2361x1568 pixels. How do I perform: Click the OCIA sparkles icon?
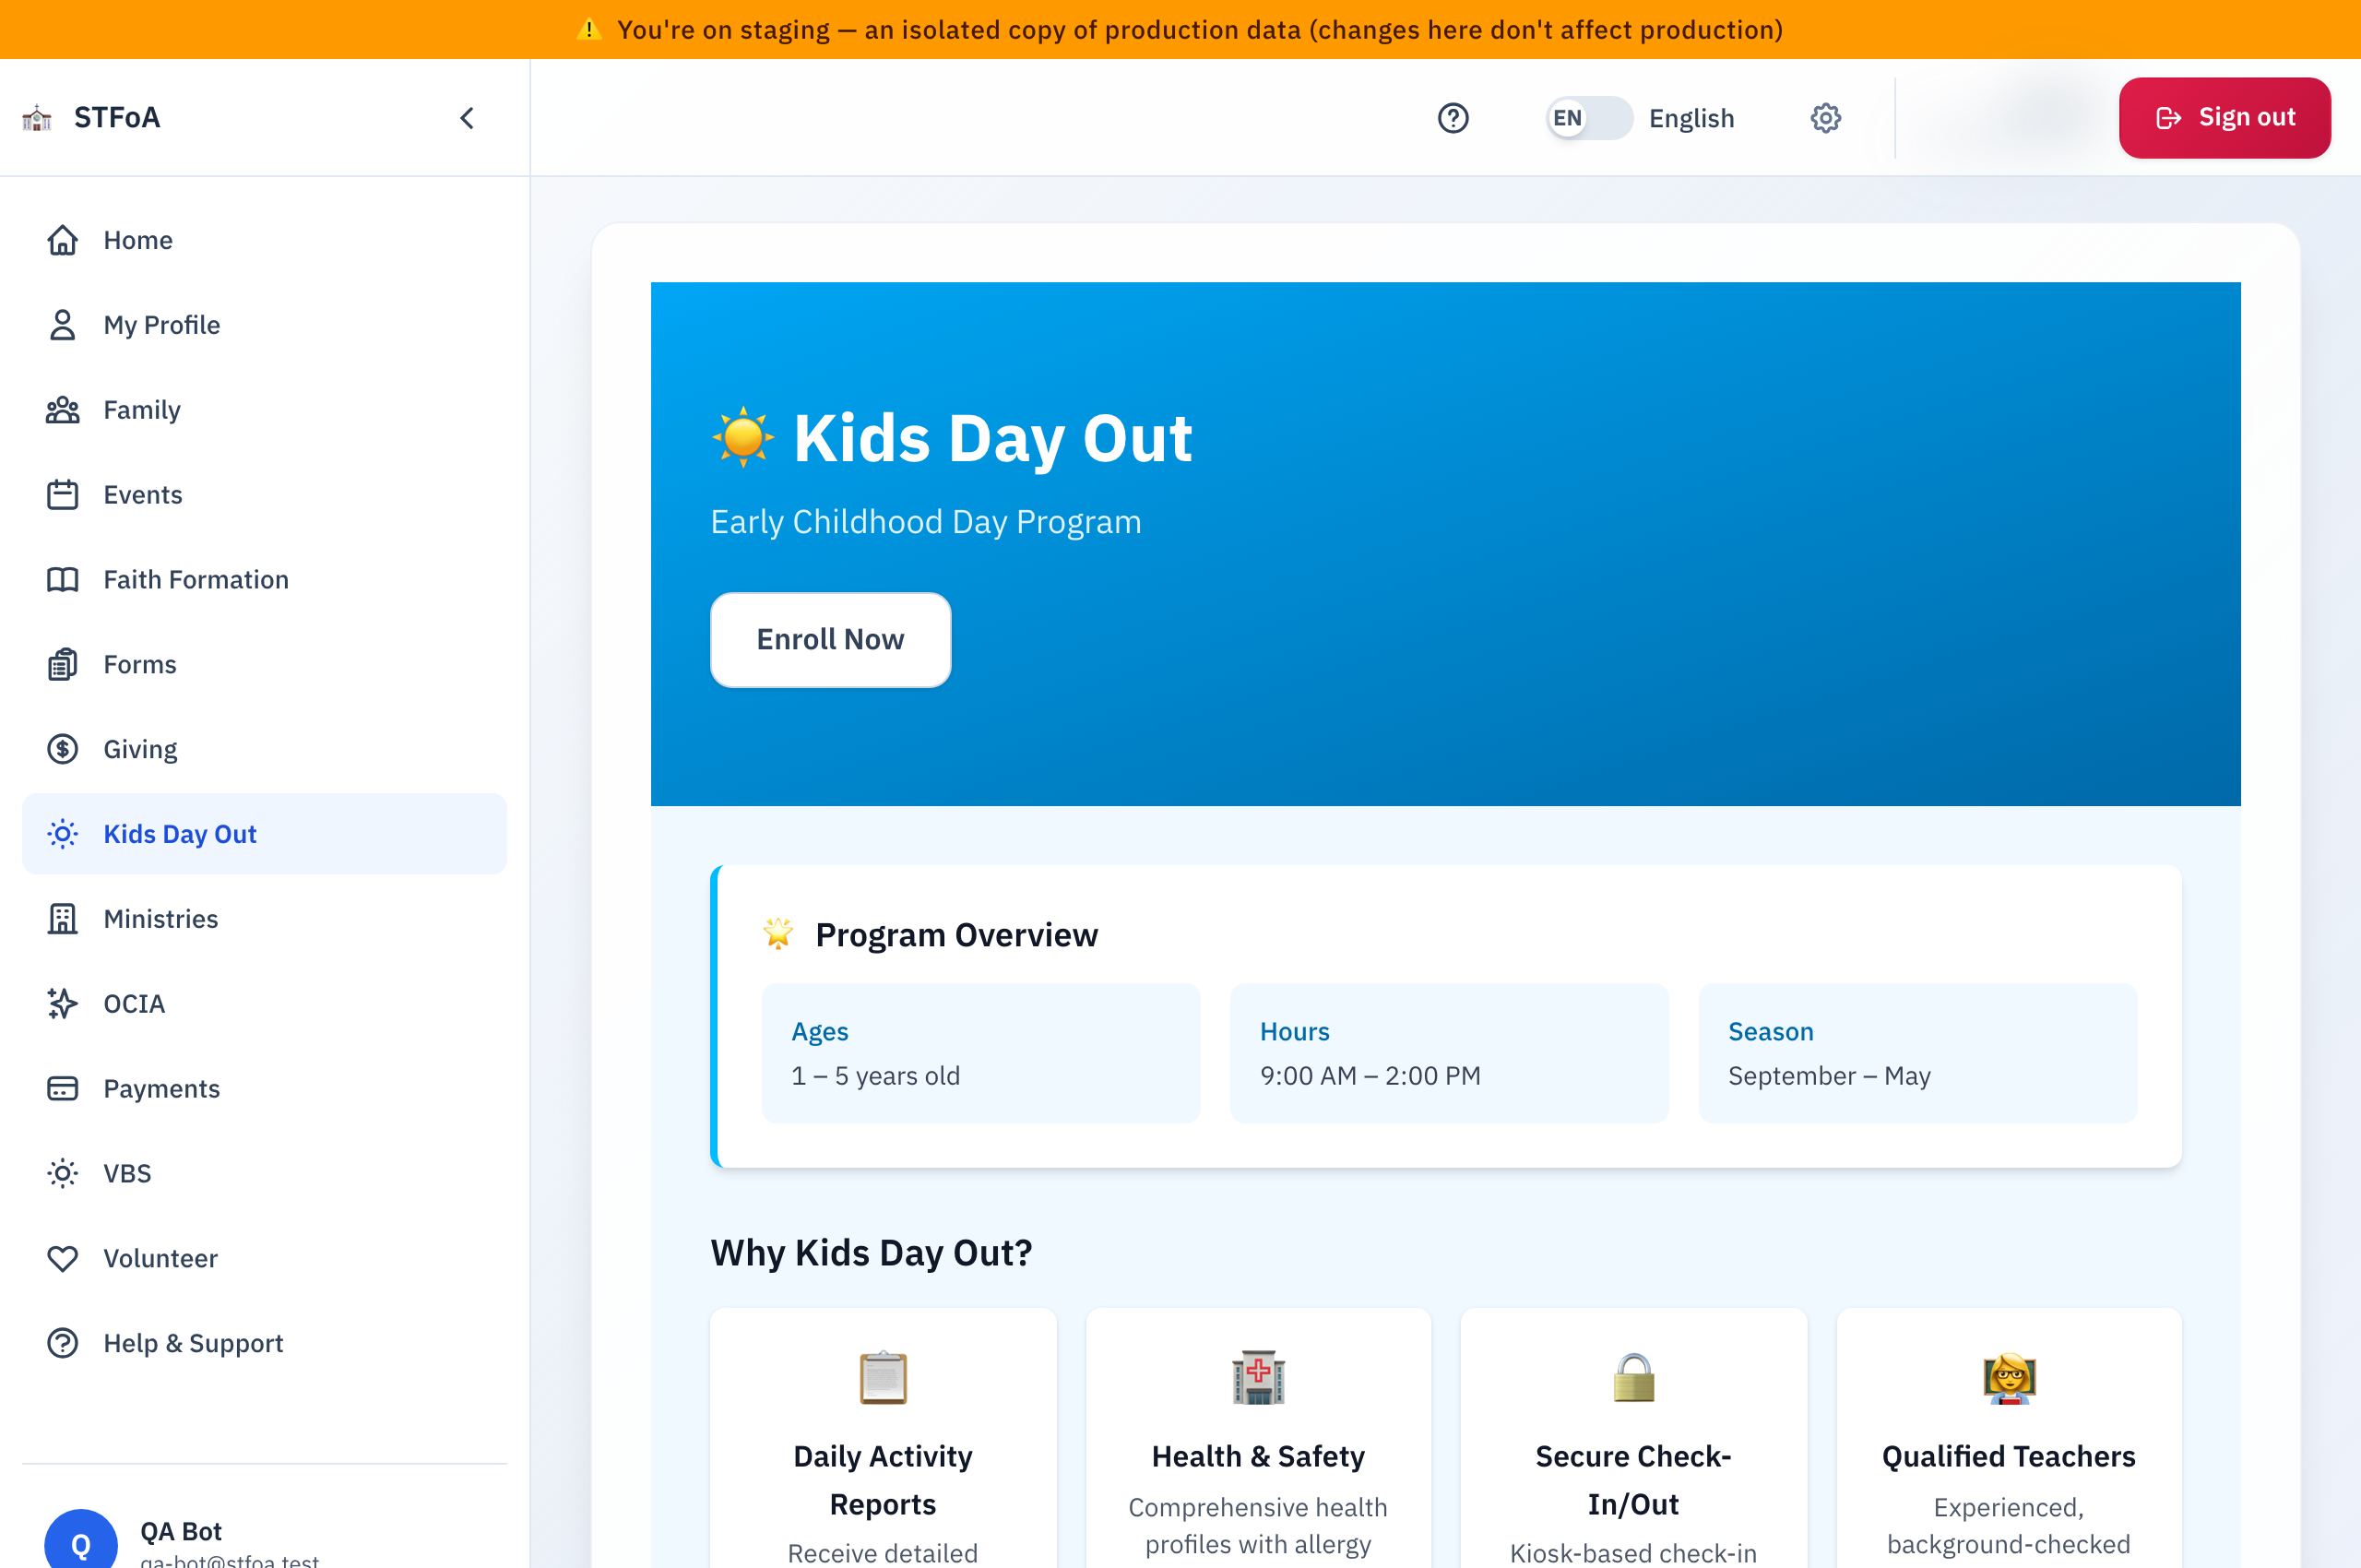62,1004
